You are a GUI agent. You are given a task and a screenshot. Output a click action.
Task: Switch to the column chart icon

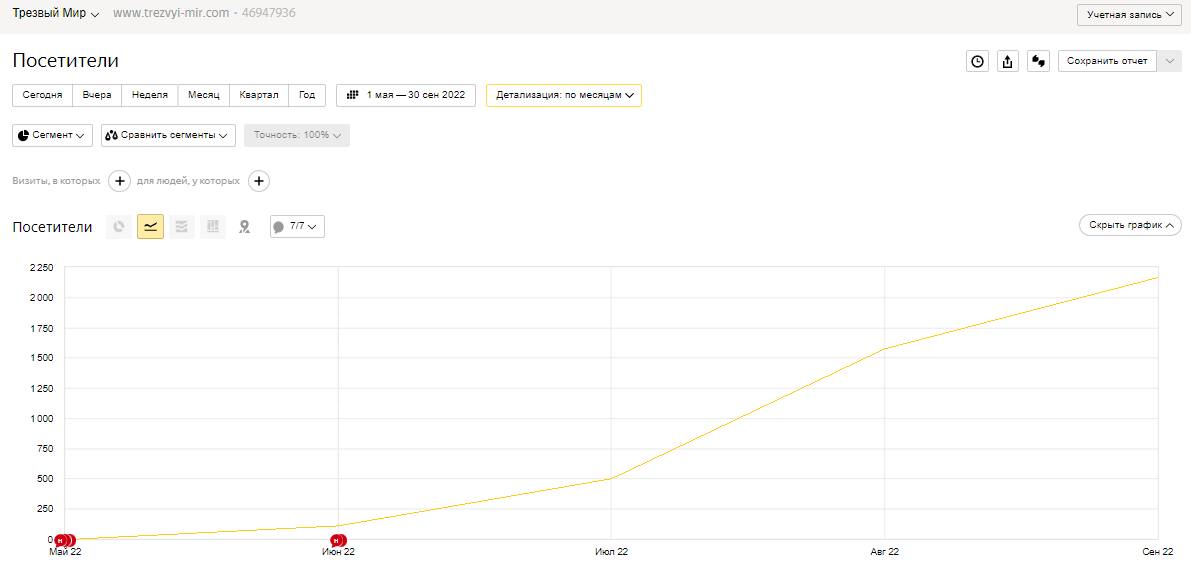[212, 227]
